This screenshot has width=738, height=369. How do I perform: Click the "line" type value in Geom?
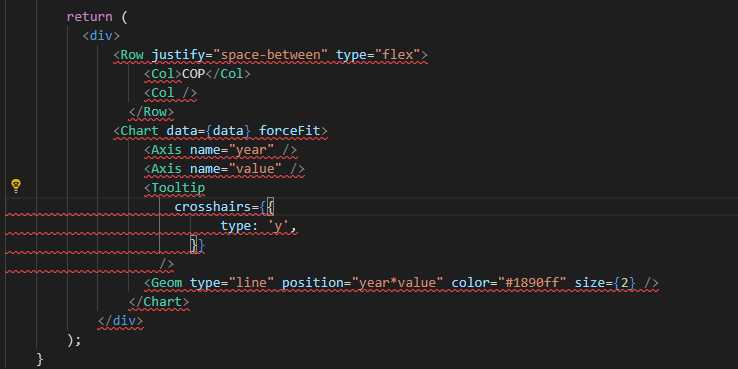[x=251, y=283]
